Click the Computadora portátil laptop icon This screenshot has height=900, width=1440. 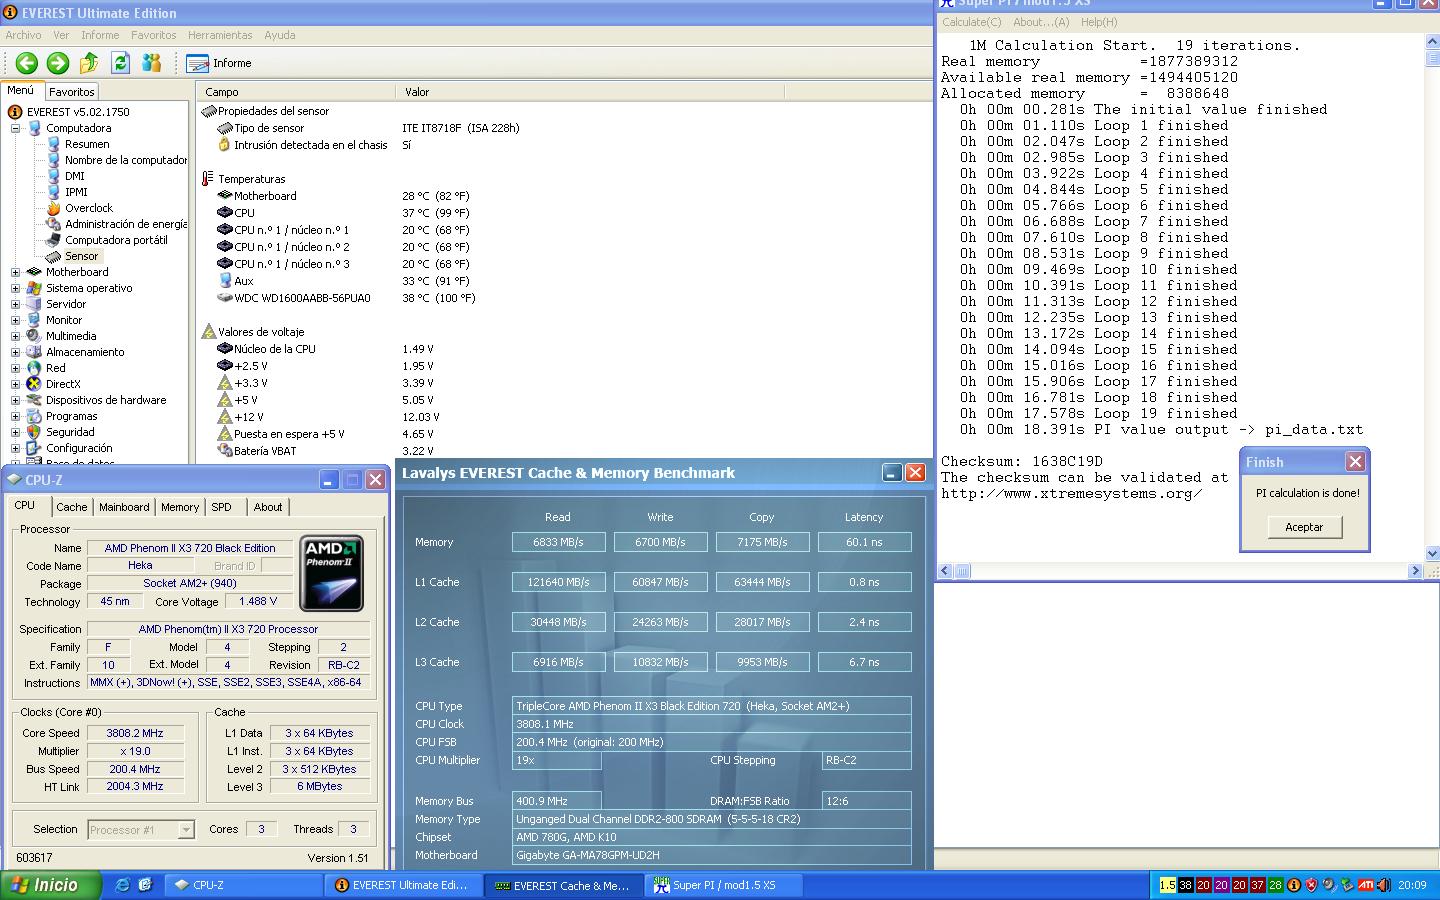(54, 240)
